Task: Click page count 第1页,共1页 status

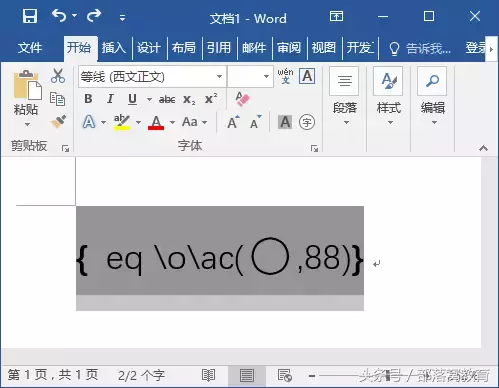Action: pyautogui.click(x=53, y=375)
